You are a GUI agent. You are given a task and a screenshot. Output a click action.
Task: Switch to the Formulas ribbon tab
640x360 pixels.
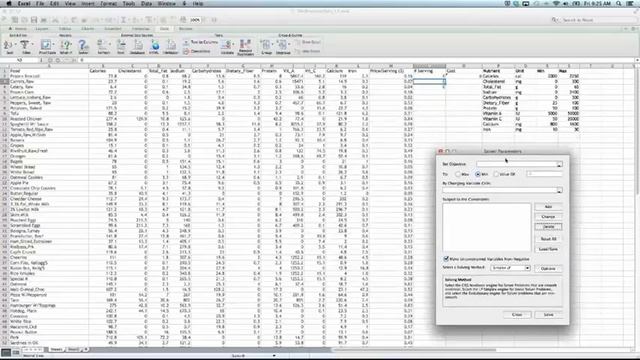[x=140, y=29]
